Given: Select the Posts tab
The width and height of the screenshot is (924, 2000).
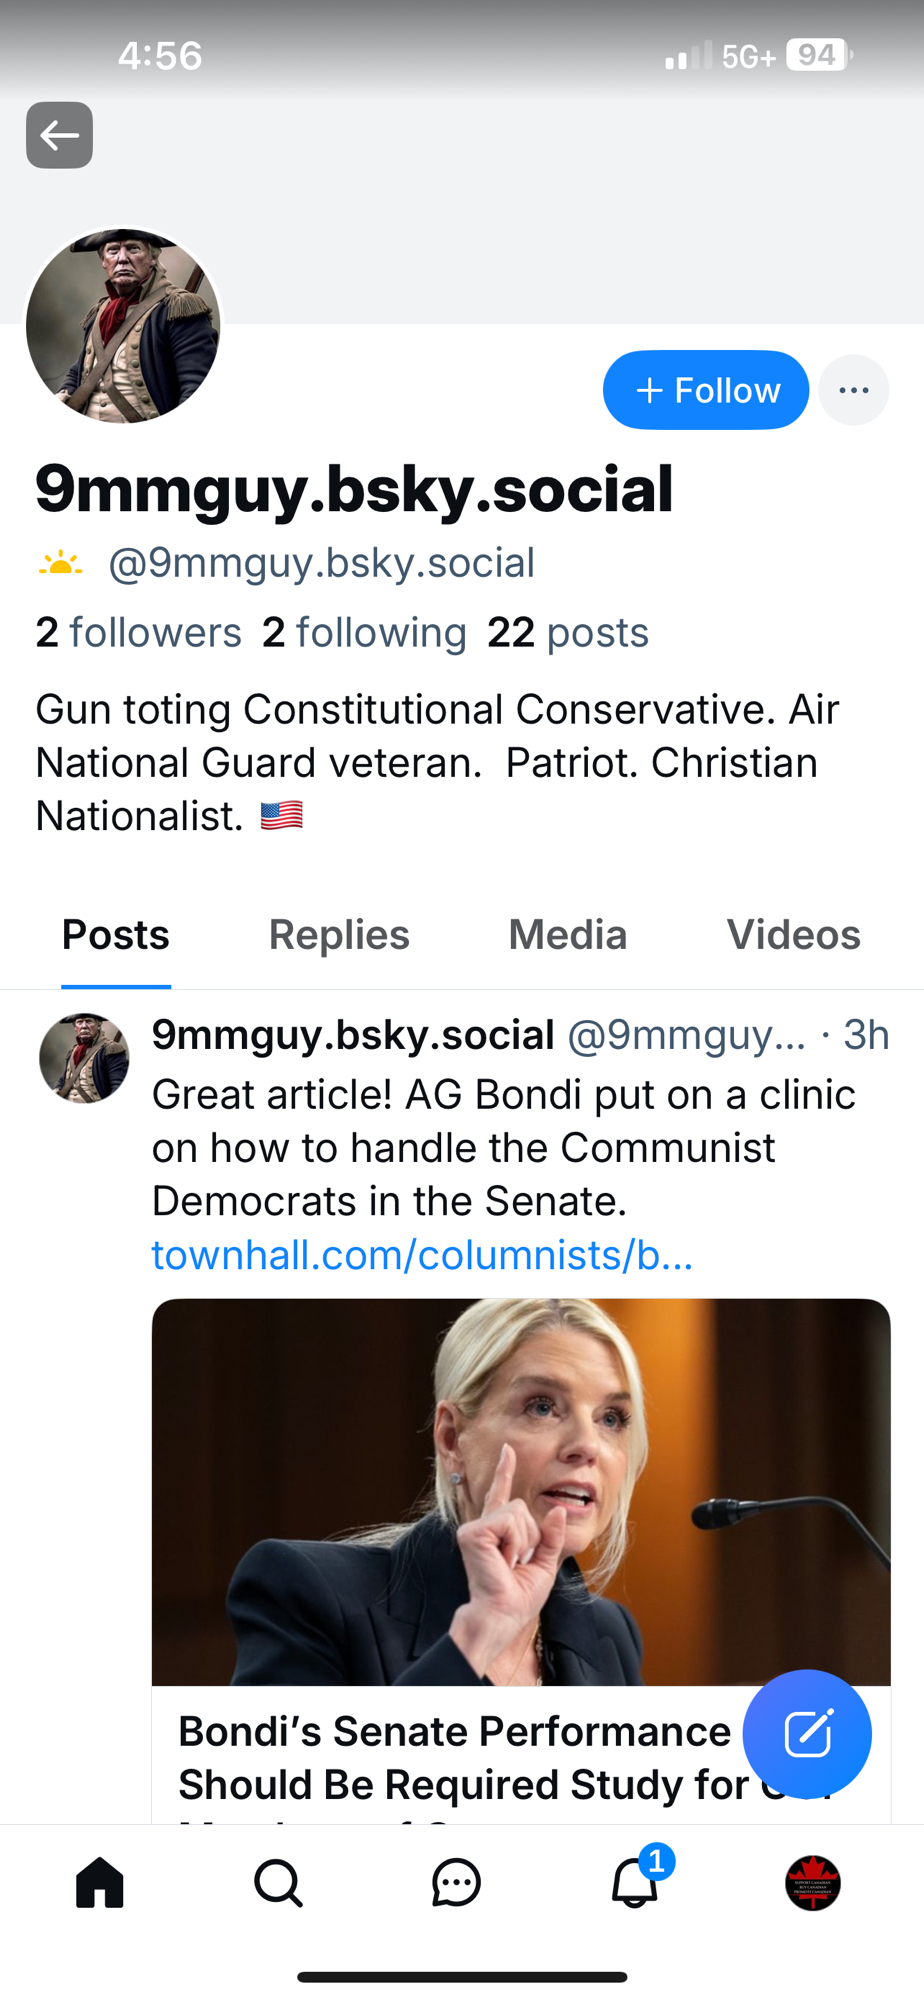Looking at the screenshot, I should coord(116,936).
